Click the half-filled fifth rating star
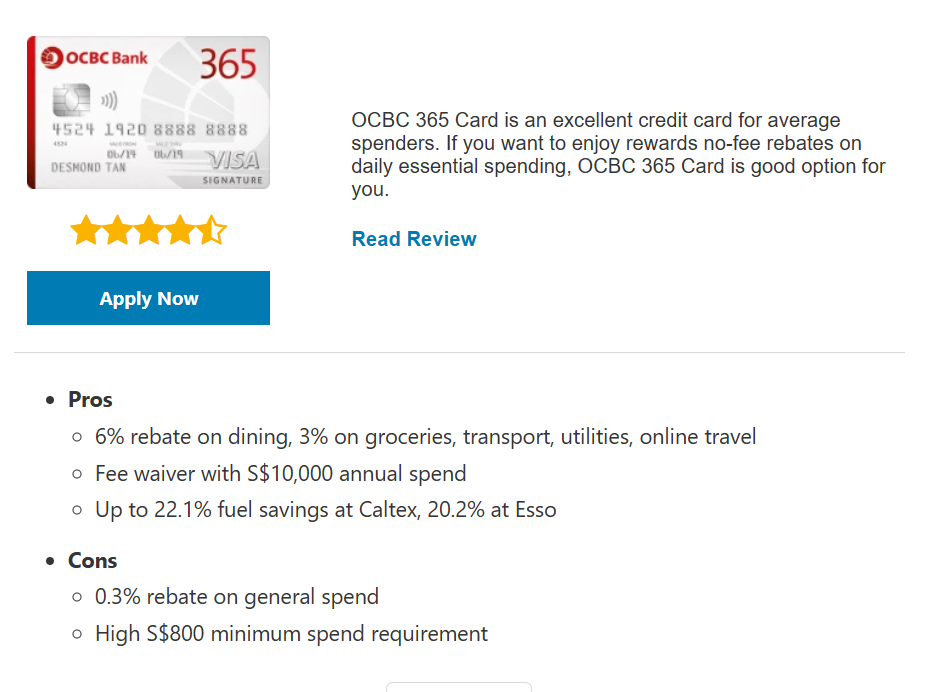Viewport: 928px width, 692px height. tap(211, 232)
